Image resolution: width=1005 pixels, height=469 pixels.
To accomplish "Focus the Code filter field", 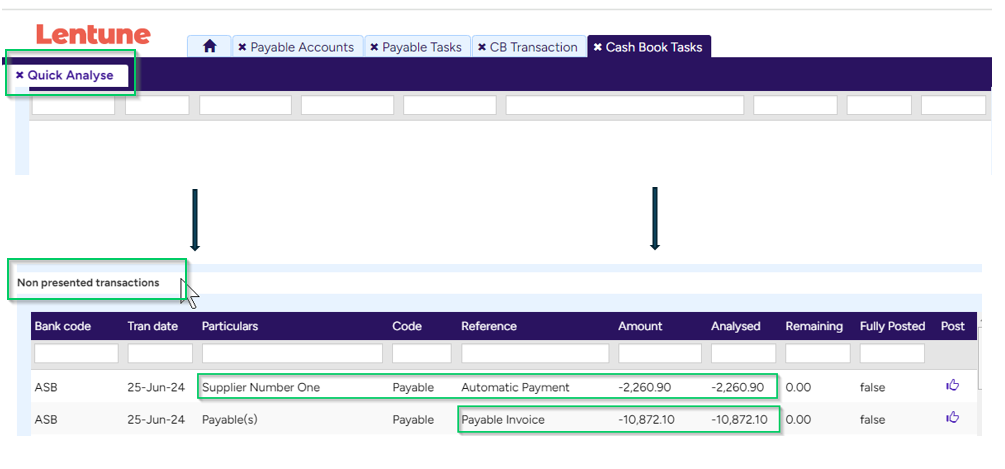I will click(x=422, y=353).
